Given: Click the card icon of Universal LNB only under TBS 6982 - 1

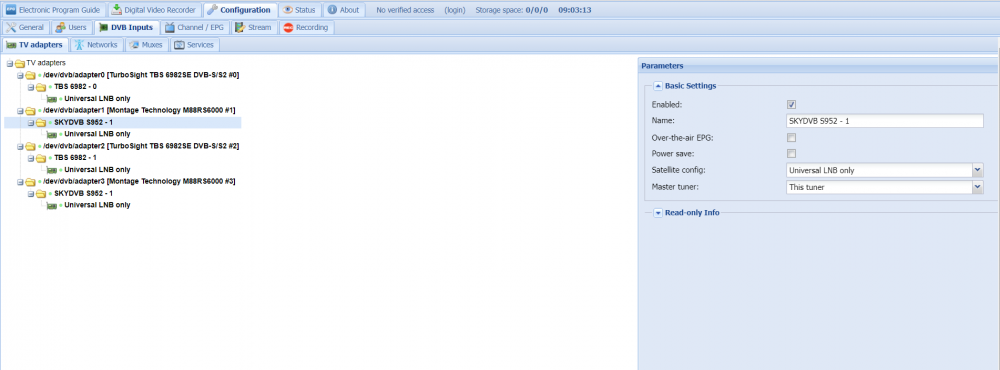Looking at the screenshot, I should [52, 170].
